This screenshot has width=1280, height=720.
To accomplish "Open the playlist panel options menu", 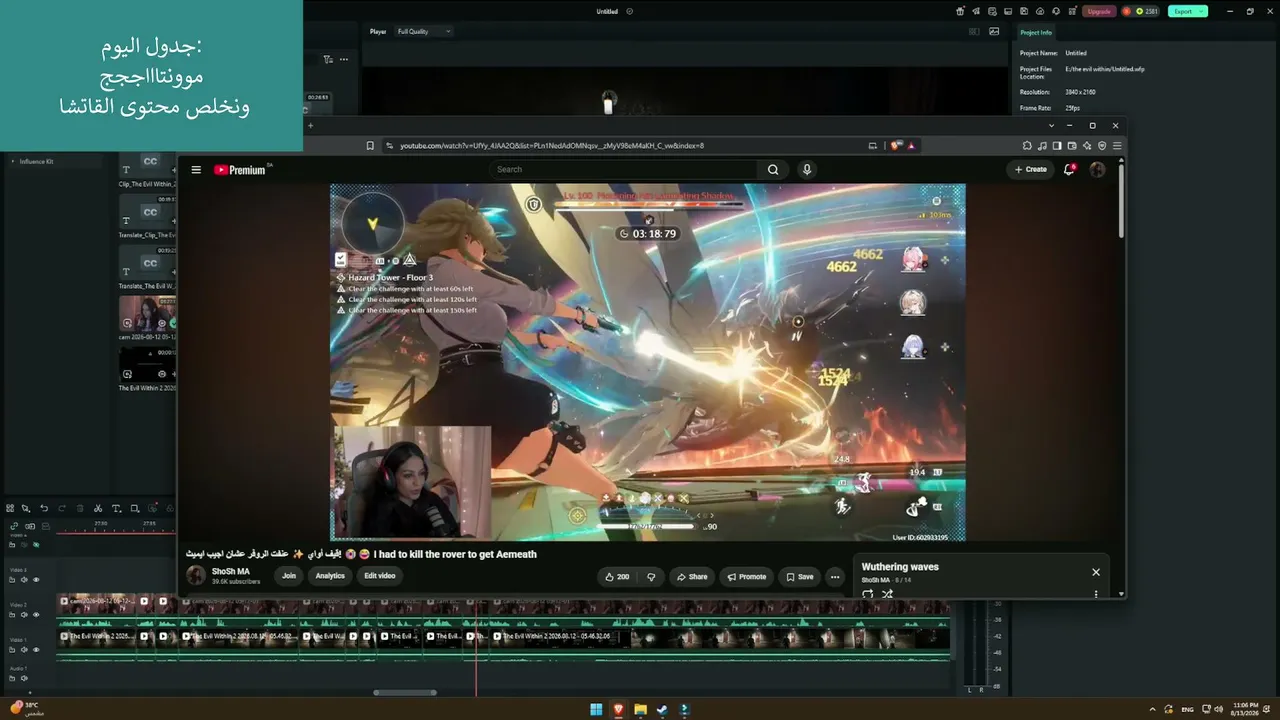I will pos(1096,594).
